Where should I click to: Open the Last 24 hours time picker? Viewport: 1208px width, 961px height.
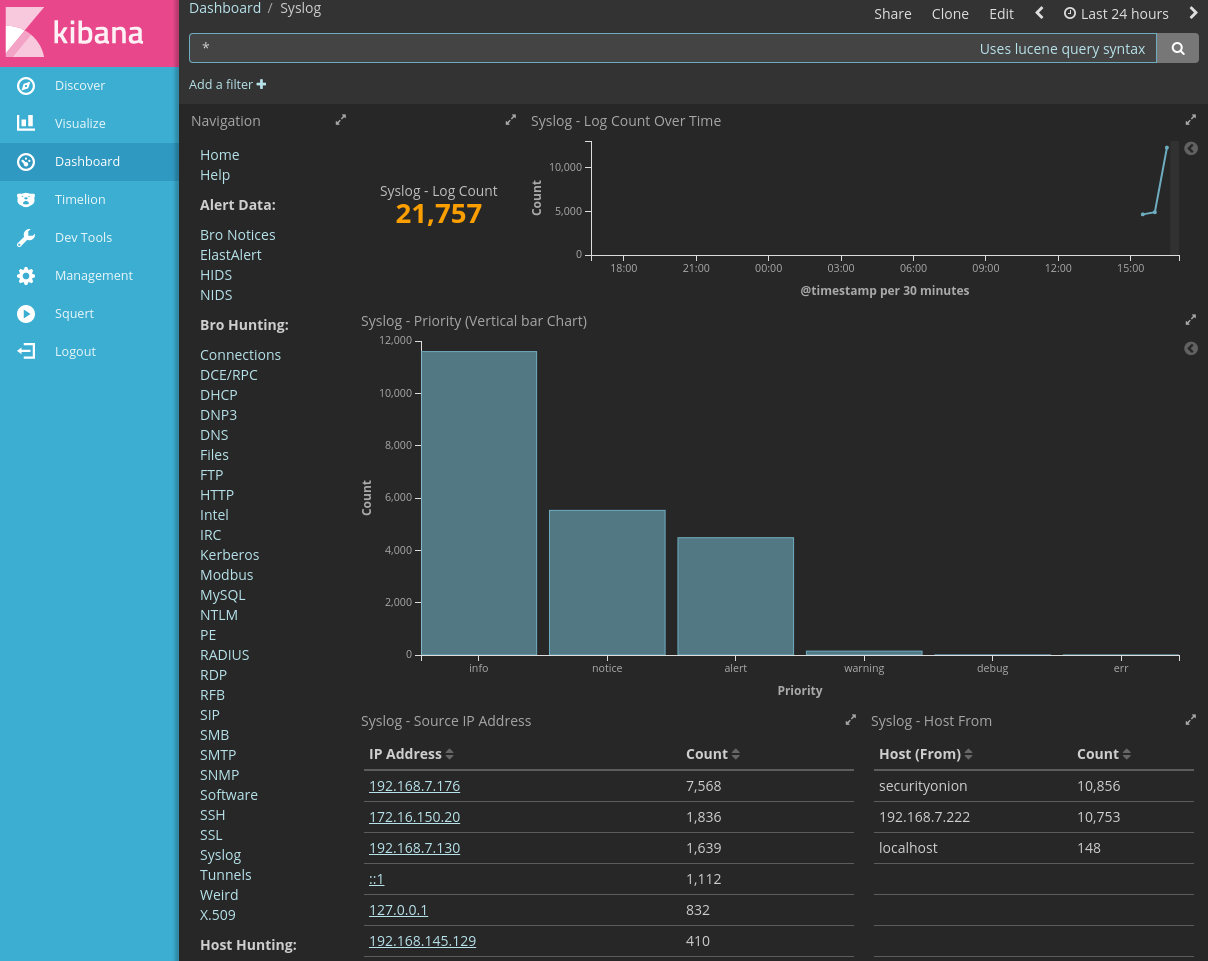[1116, 13]
